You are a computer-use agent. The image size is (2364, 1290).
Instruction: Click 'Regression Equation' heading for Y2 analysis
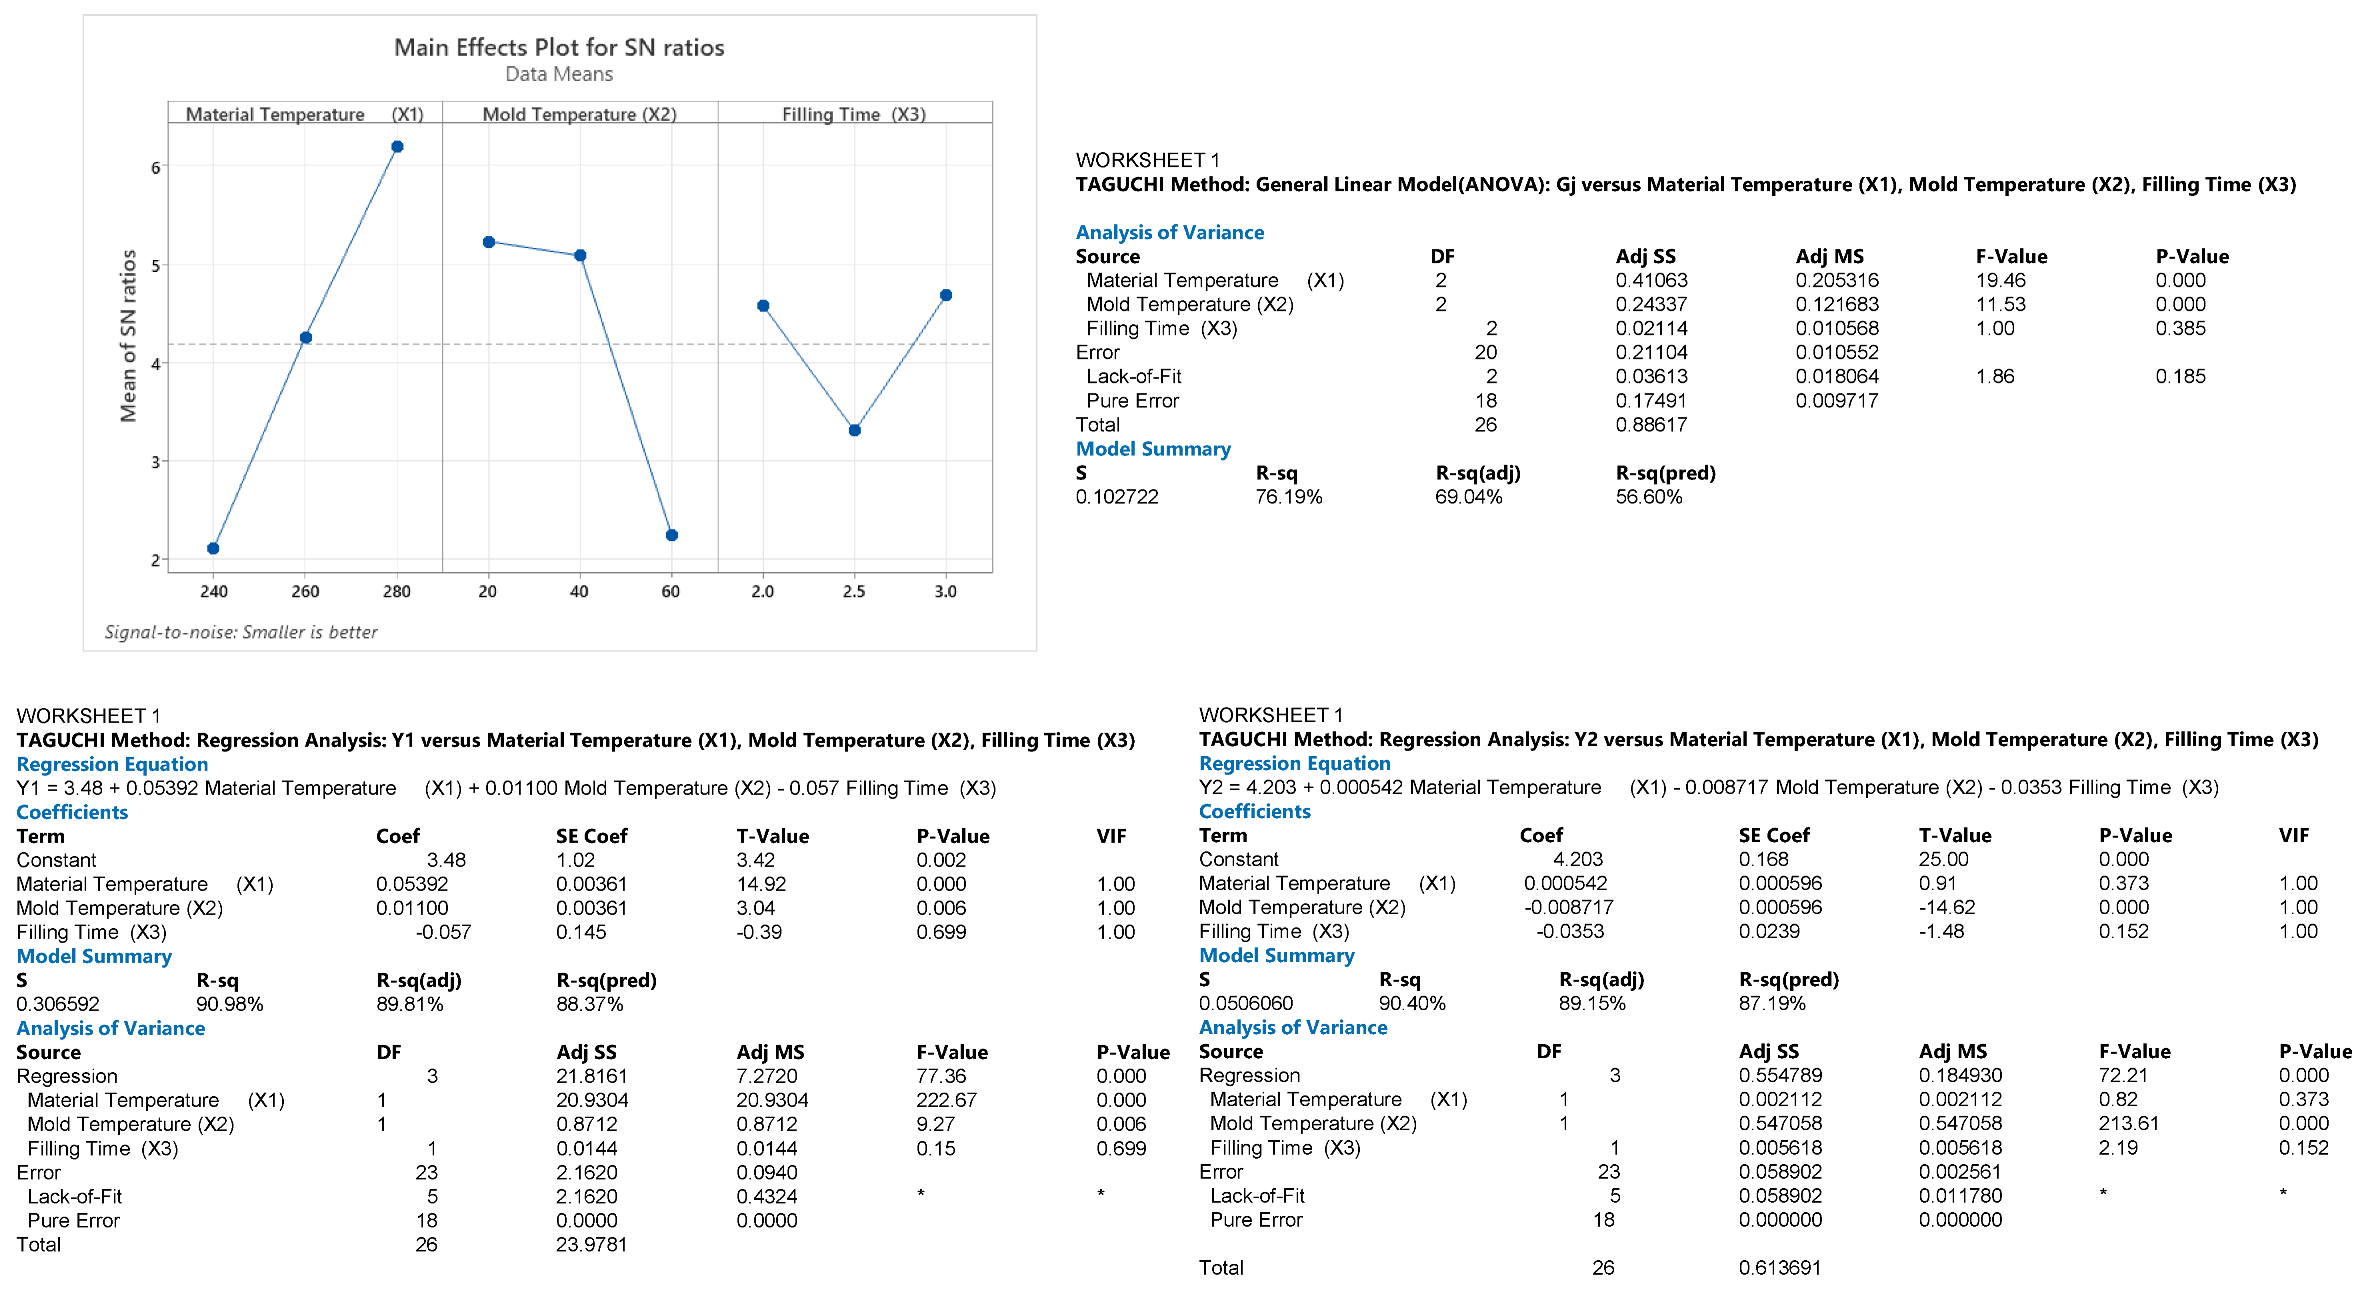1294,763
